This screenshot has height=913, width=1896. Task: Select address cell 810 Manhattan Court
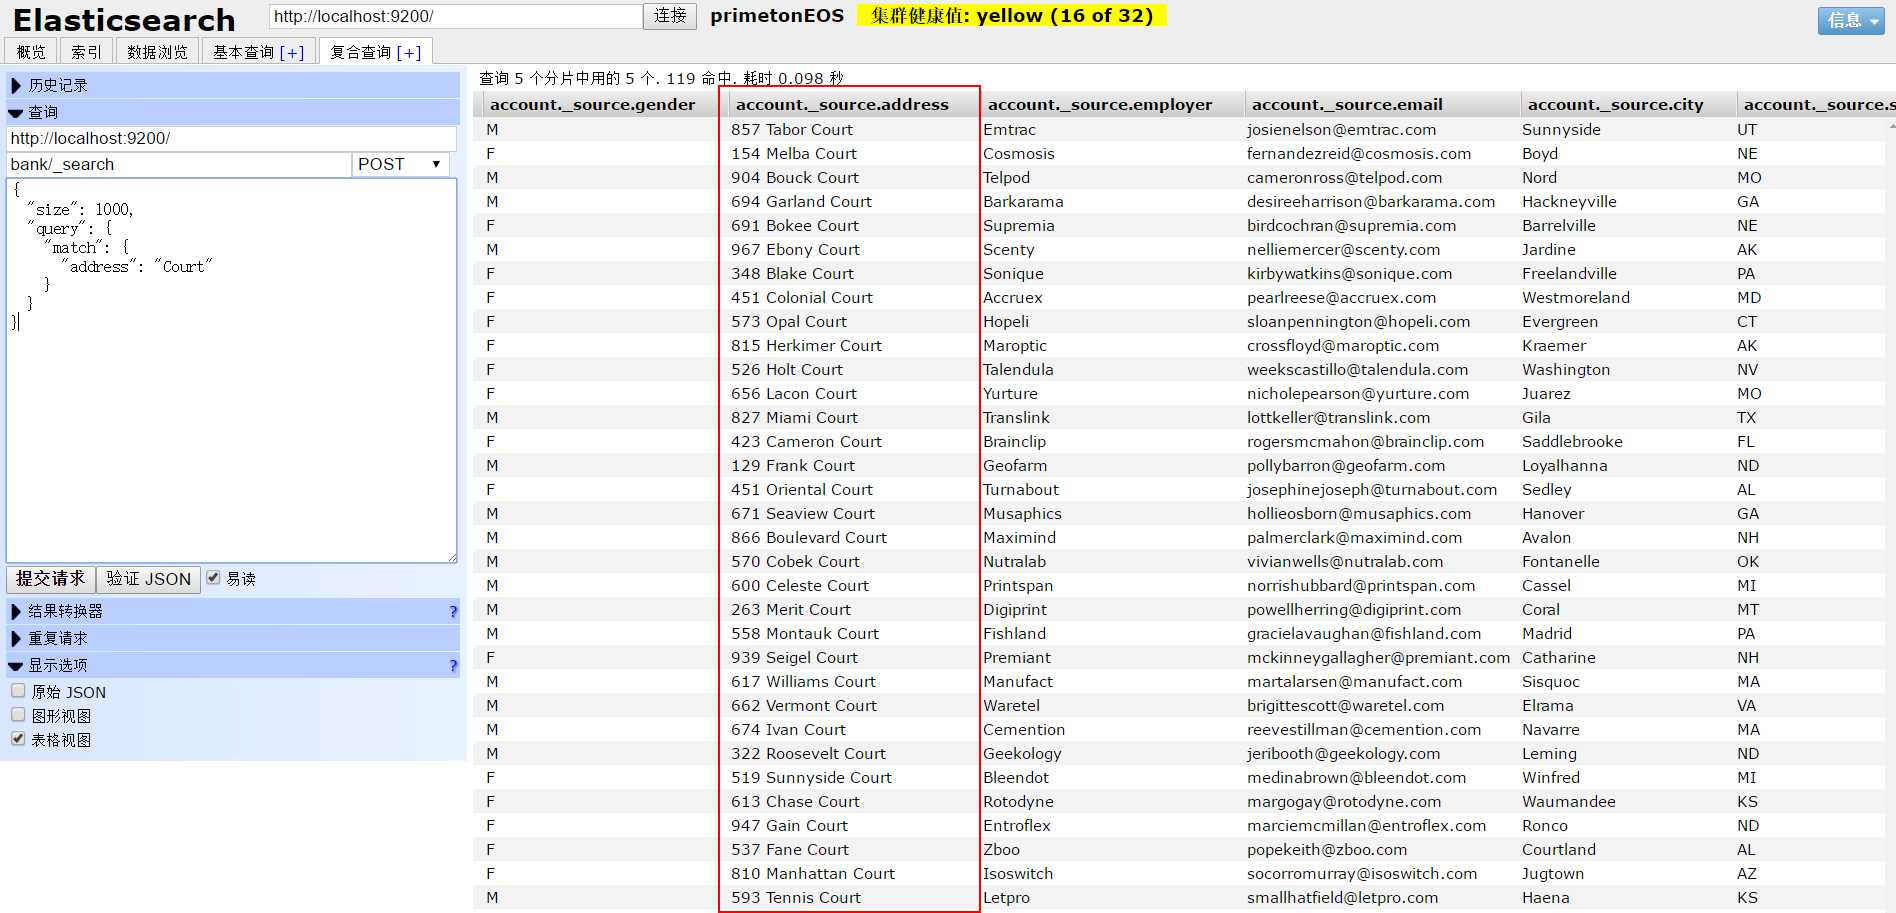(x=813, y=874)
